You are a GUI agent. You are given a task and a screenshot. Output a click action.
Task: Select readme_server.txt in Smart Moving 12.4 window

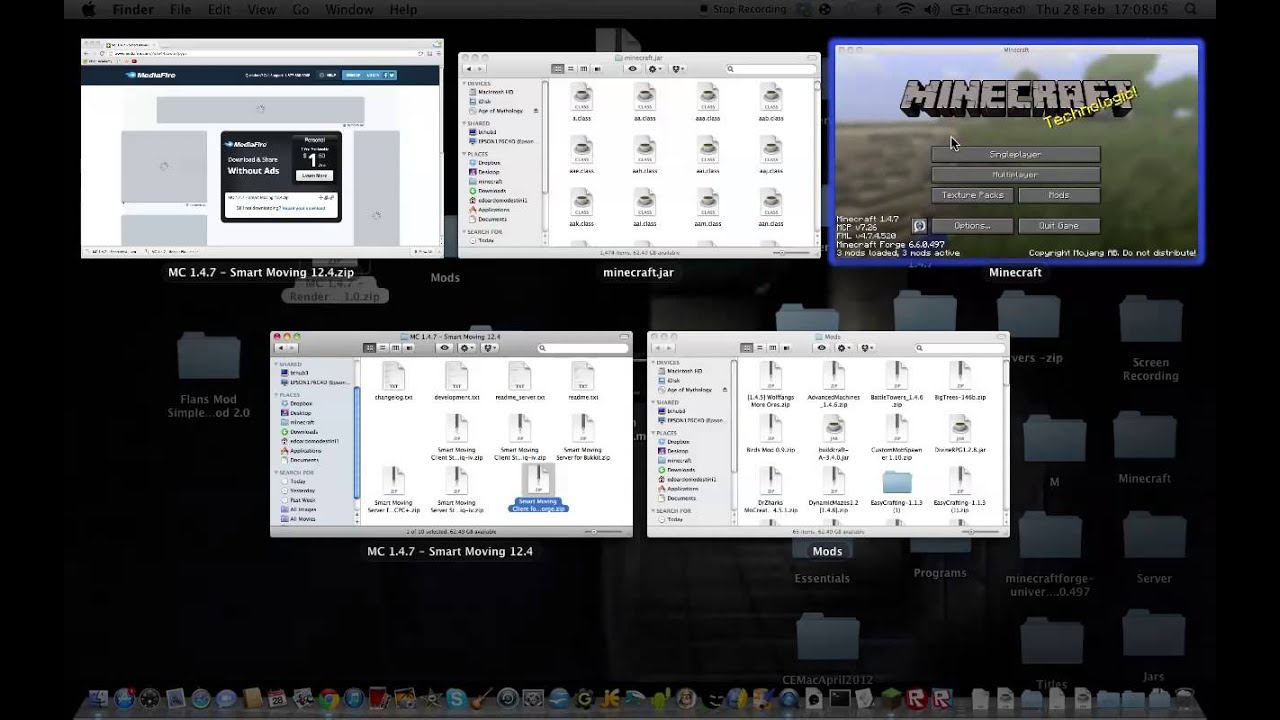[x=520, y=382]
